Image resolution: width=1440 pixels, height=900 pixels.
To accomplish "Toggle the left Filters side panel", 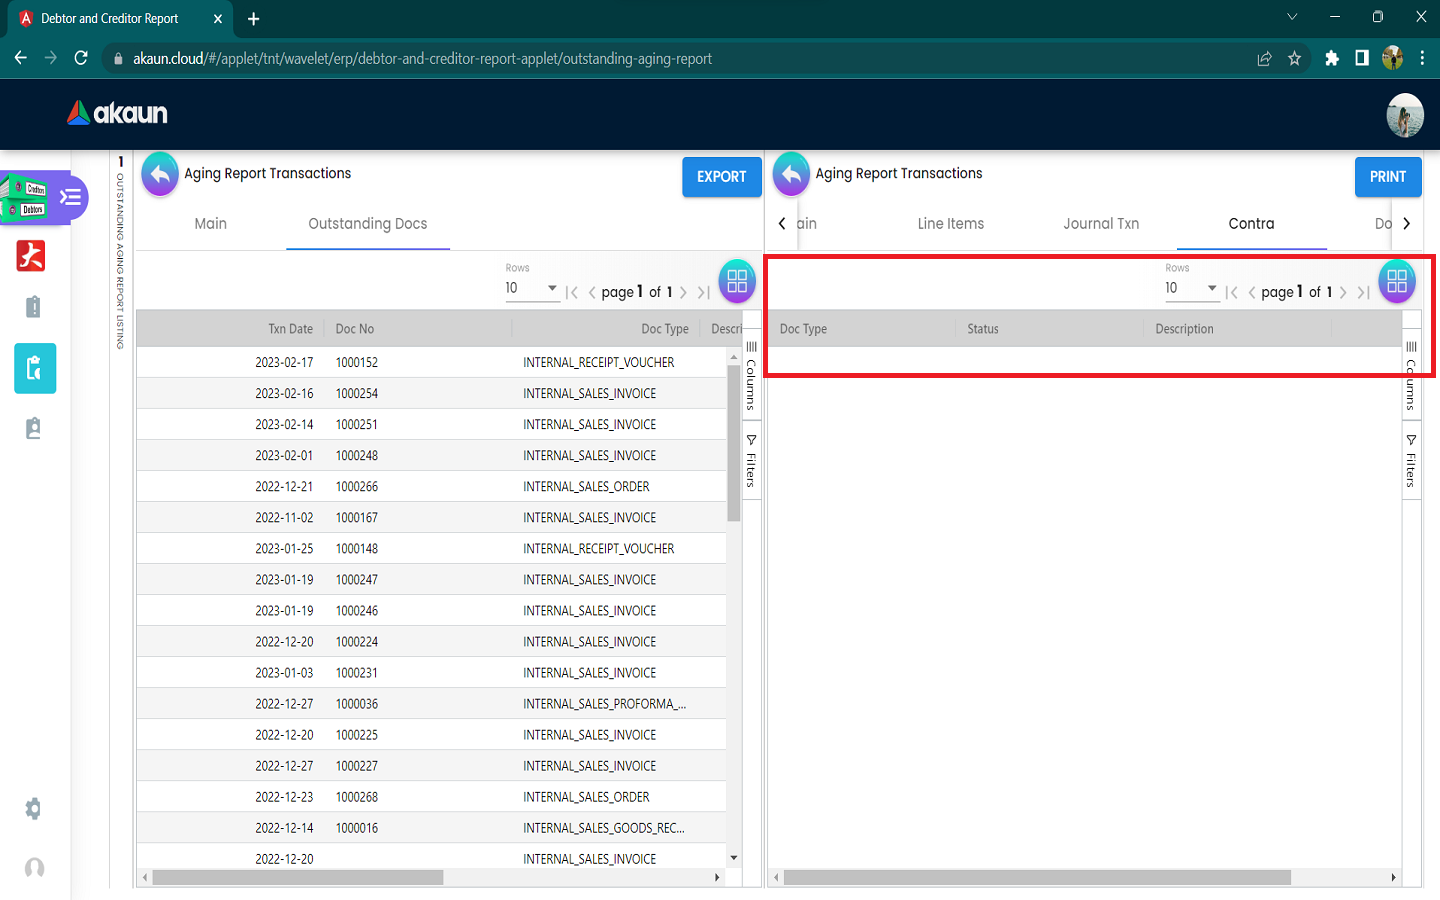I will 751,461.
